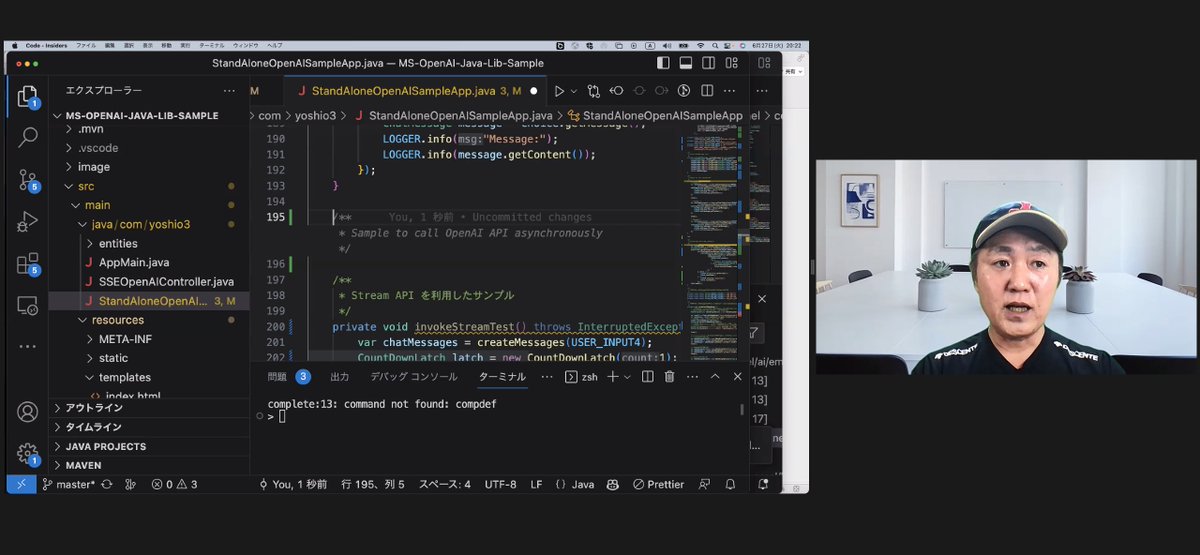Open SSEOpenAIController.java in the explorer
The width and height of the screenshot is (1200, 555).
[x=158, y=281]
